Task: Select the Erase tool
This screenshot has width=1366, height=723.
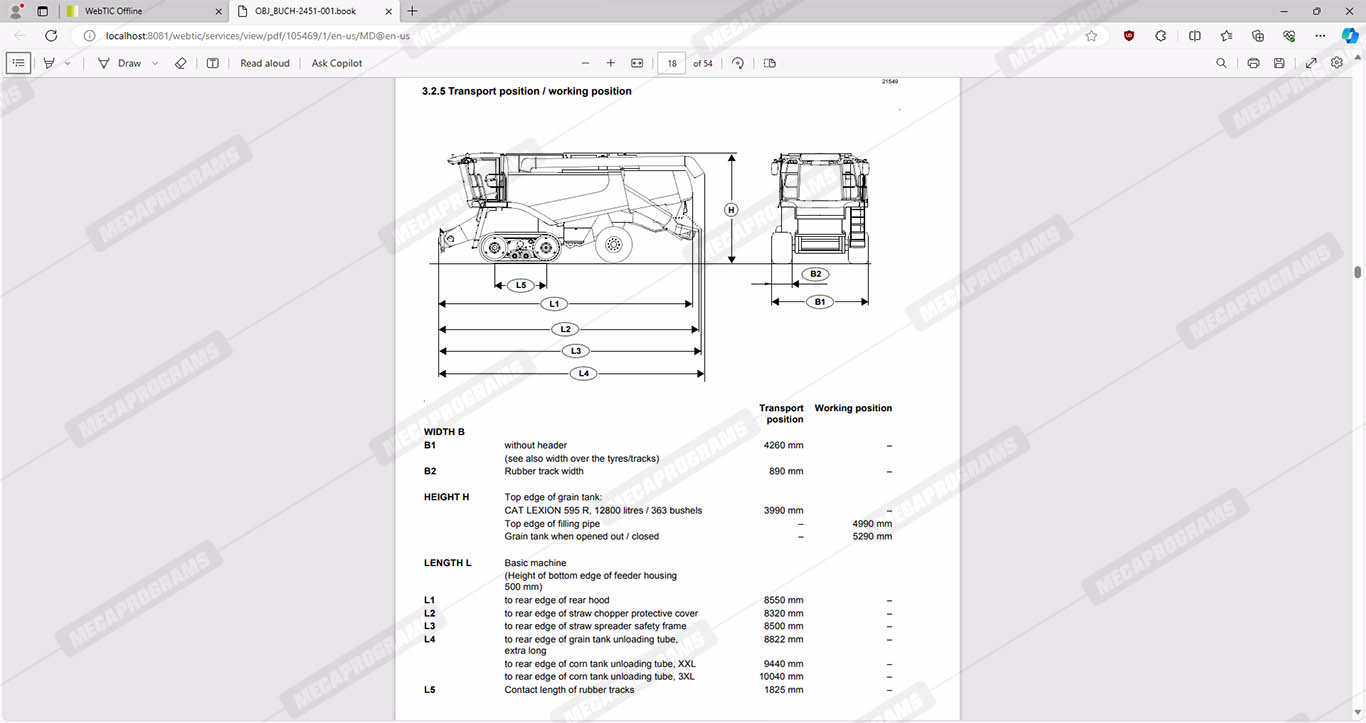Action: [x=181, y=63]
